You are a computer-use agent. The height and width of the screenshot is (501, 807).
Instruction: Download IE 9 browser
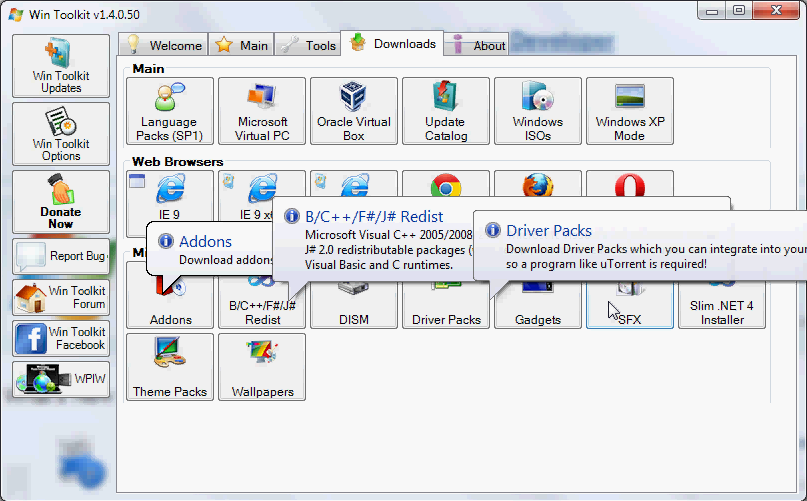(x=170, y=197)
